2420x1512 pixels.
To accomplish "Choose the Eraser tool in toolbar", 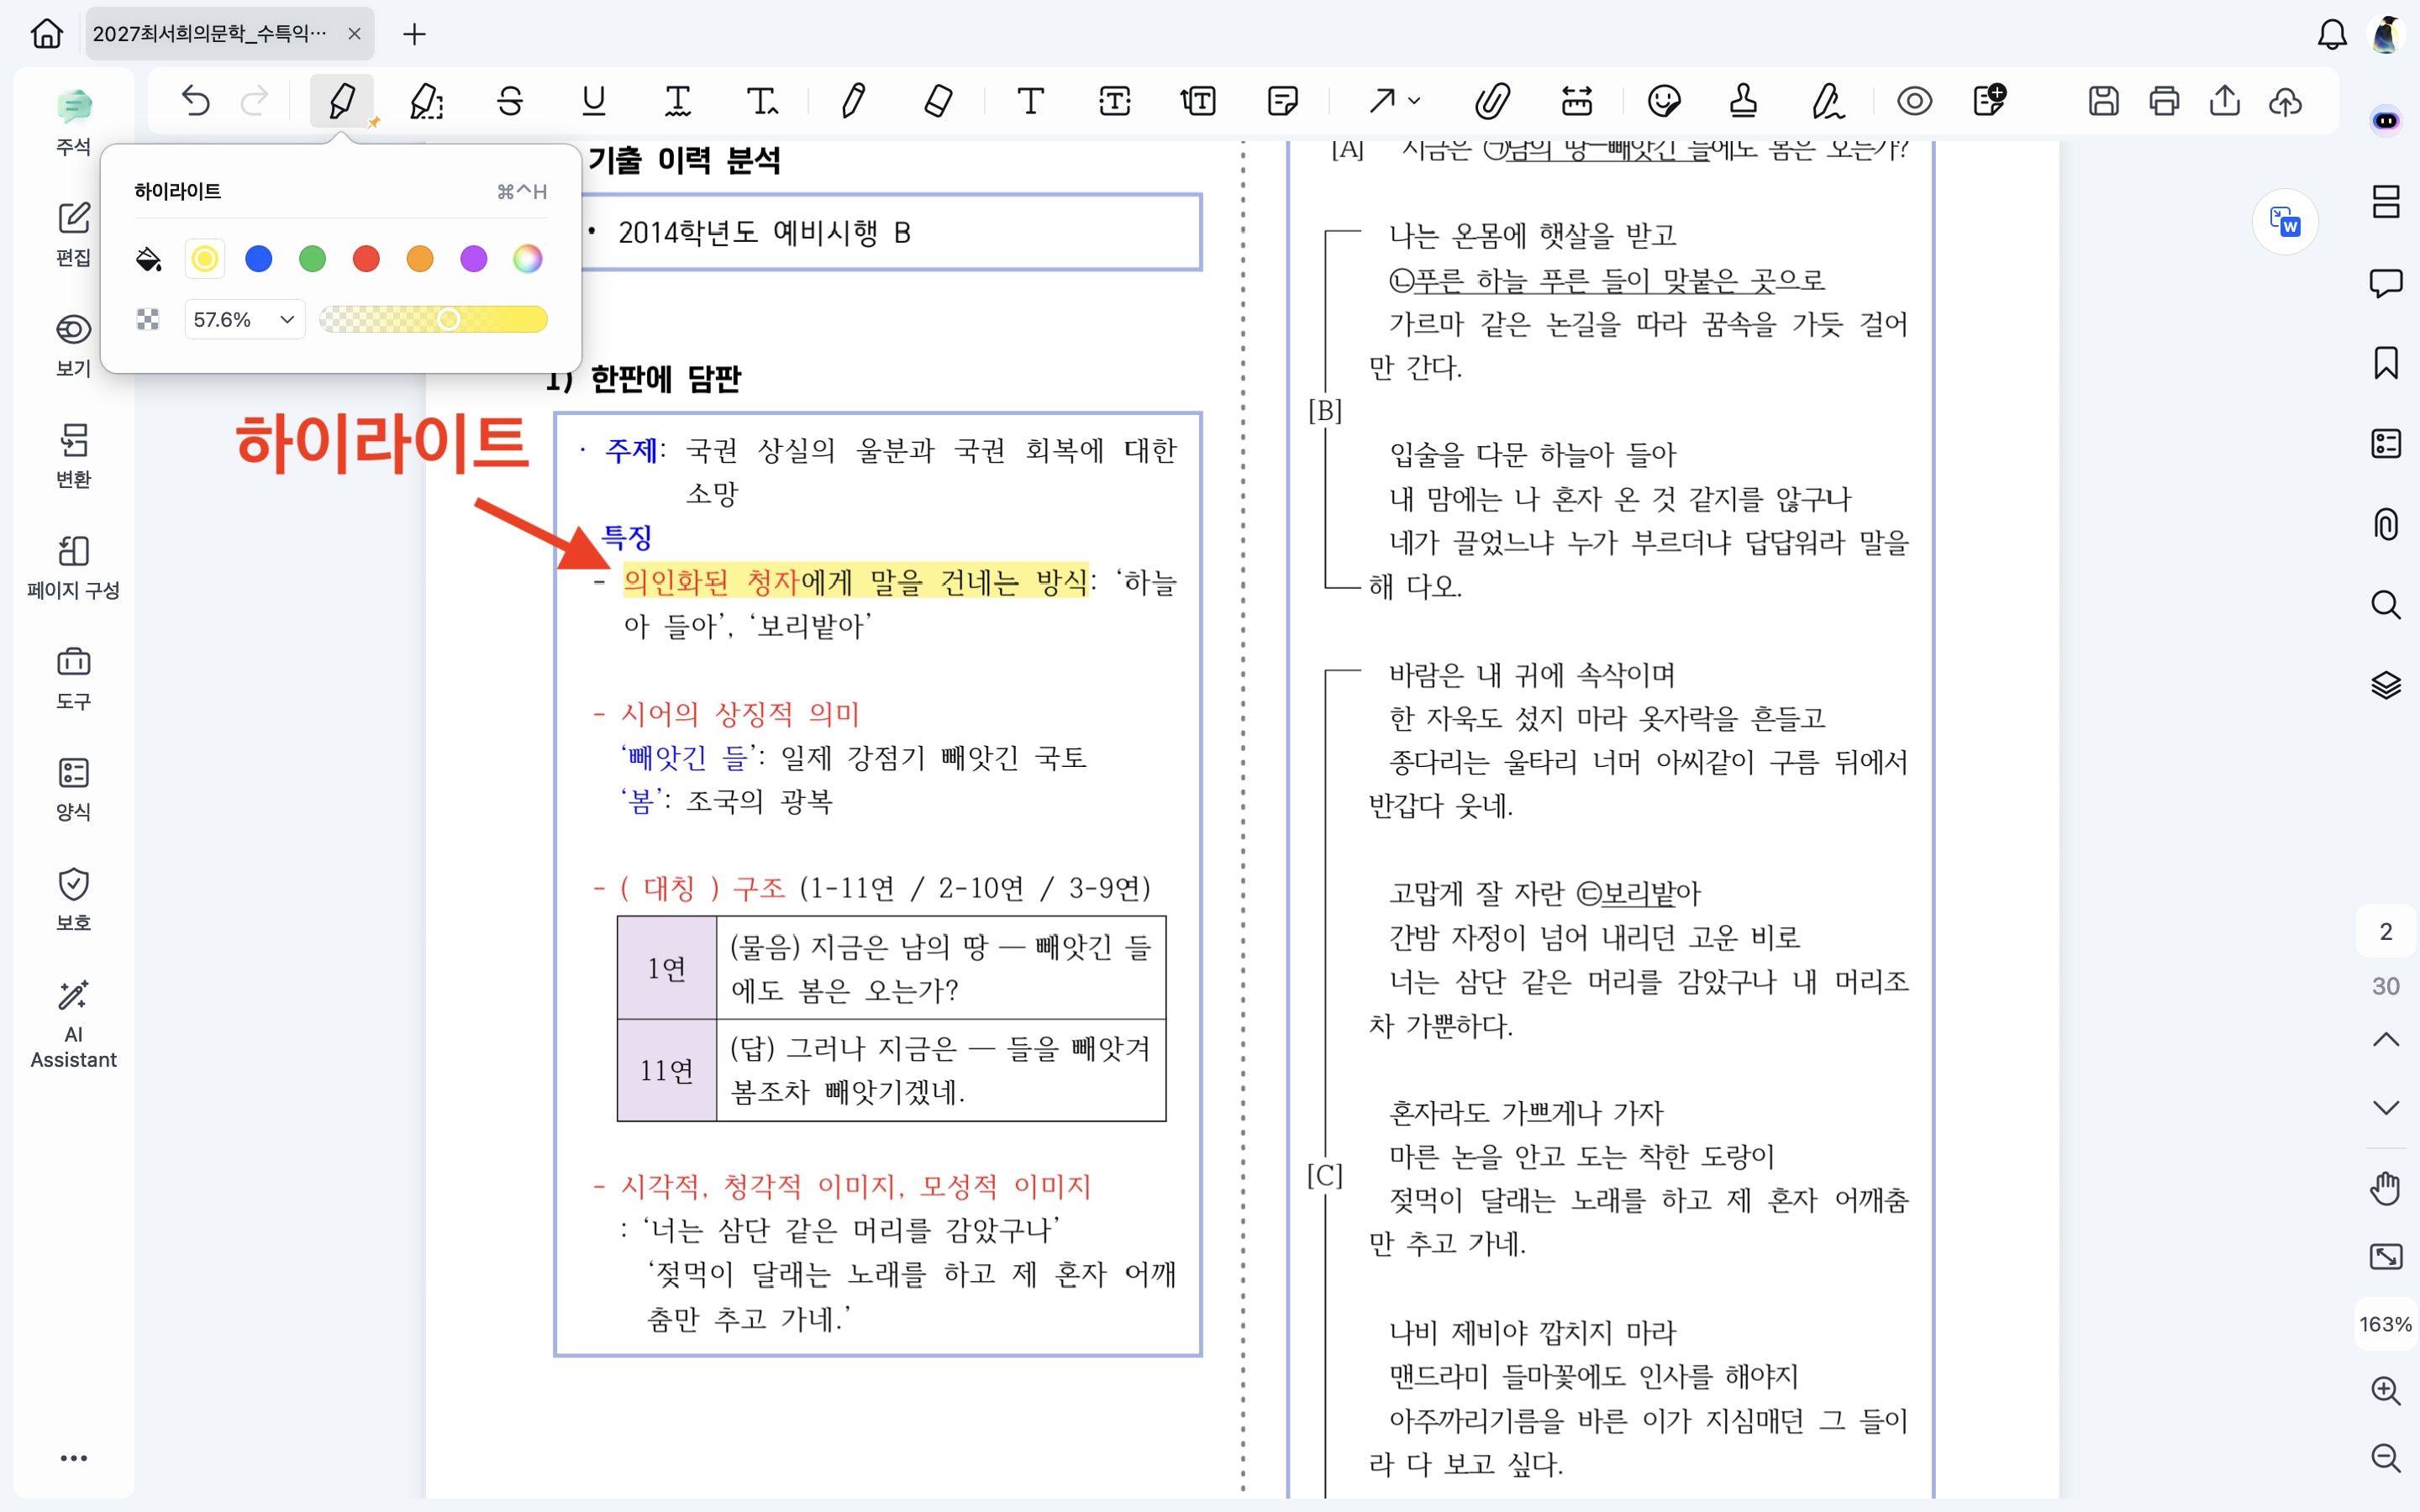I will pyautogui.click(x=938, y=101).
